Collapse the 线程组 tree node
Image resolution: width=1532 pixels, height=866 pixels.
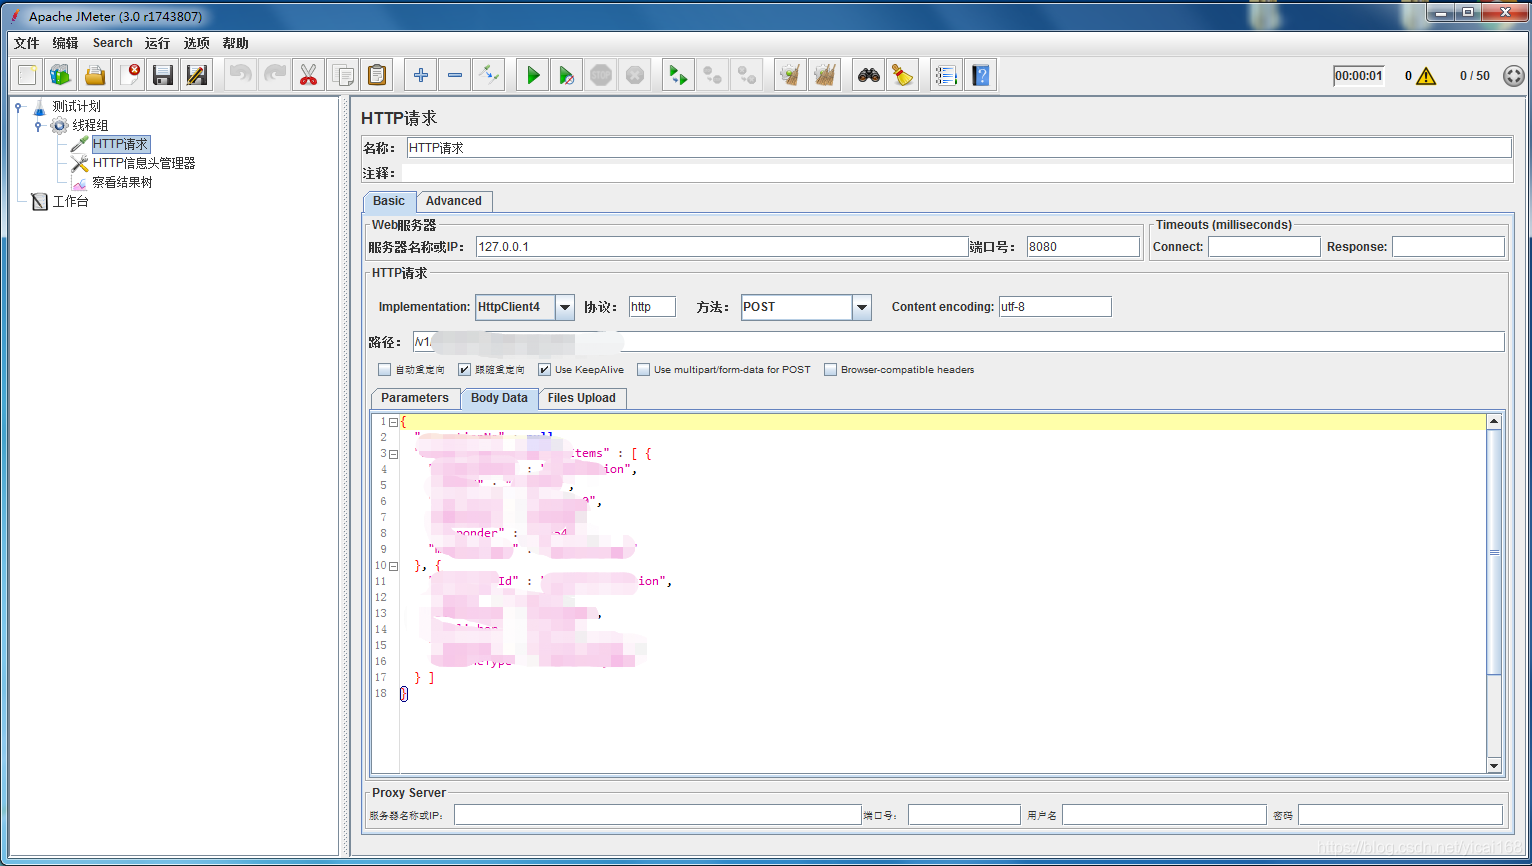pos(38,125)
